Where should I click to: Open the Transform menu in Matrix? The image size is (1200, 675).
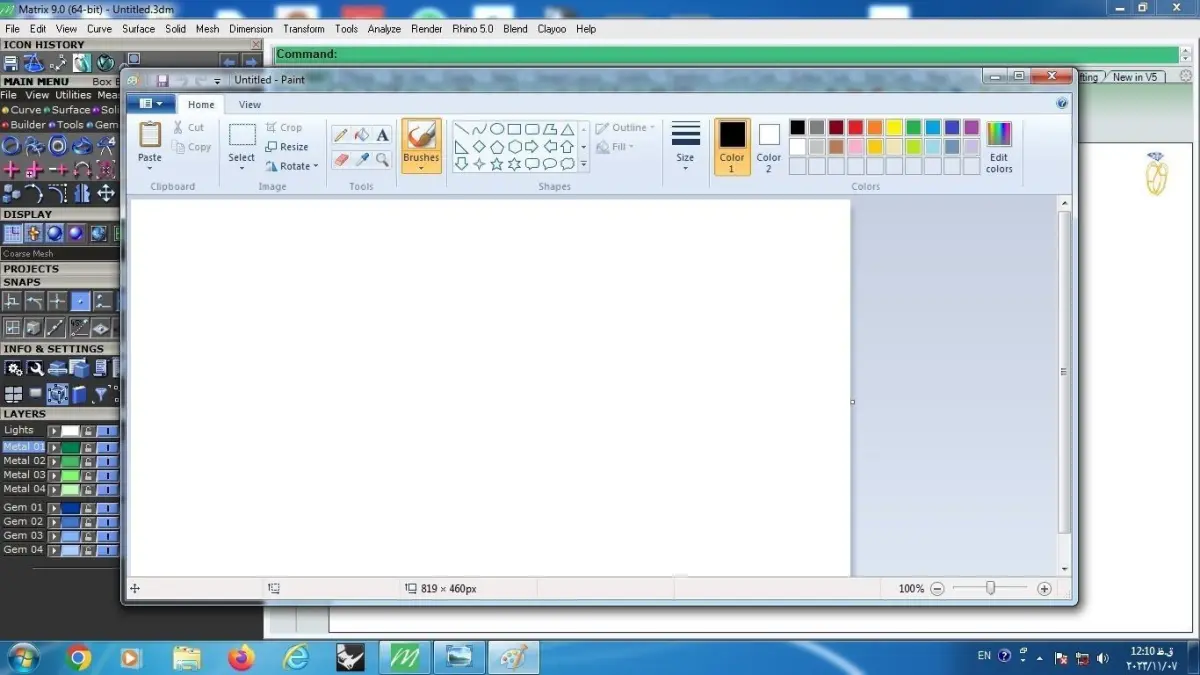coord(303,29)
